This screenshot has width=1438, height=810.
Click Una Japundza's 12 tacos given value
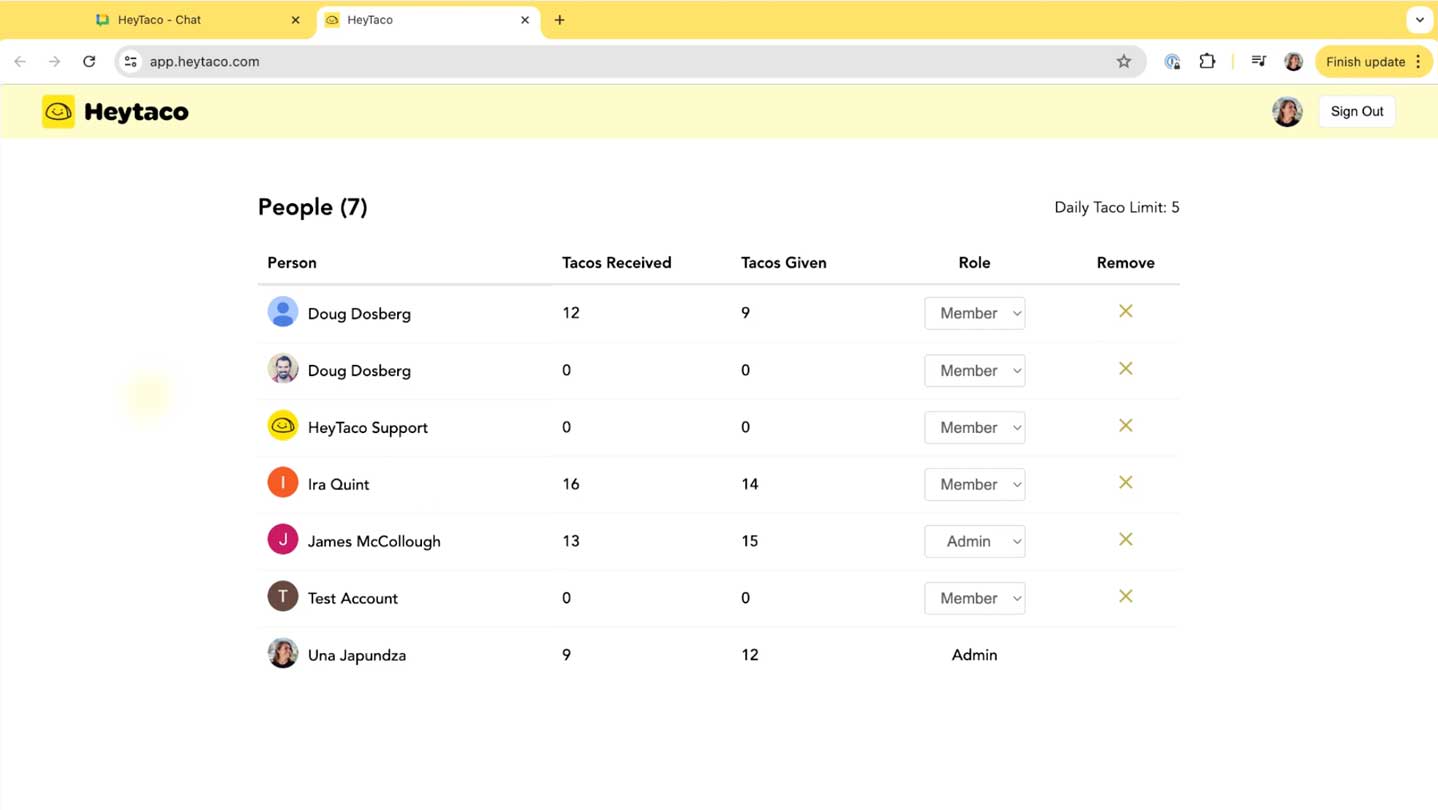pyautogui.click(x=749, y=655)
